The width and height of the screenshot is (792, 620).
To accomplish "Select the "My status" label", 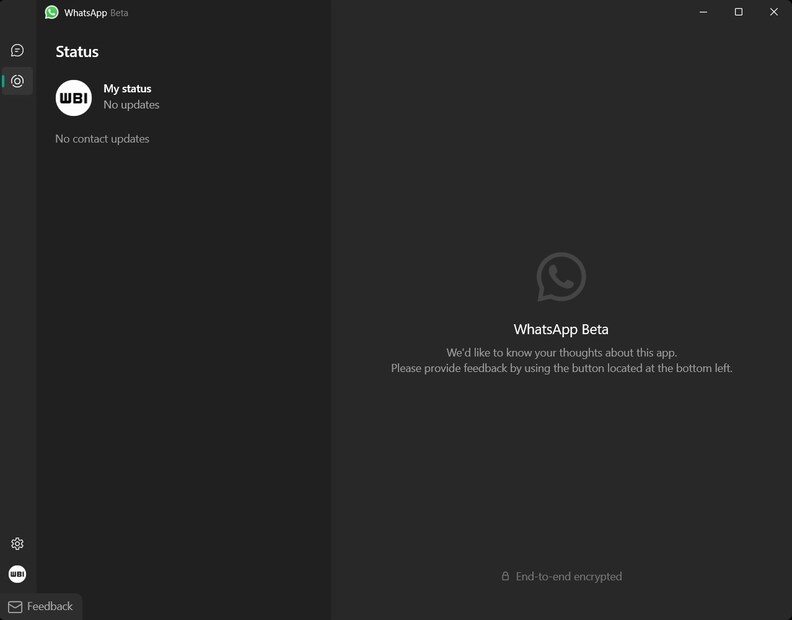I will click(x=127, y=89).
